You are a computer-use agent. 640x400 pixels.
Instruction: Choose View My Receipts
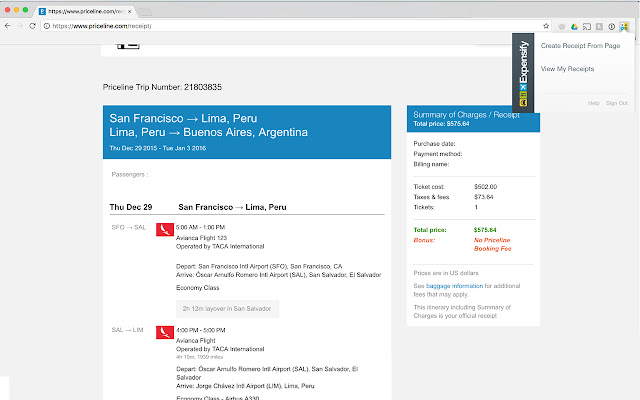click(x=567, y=69)
